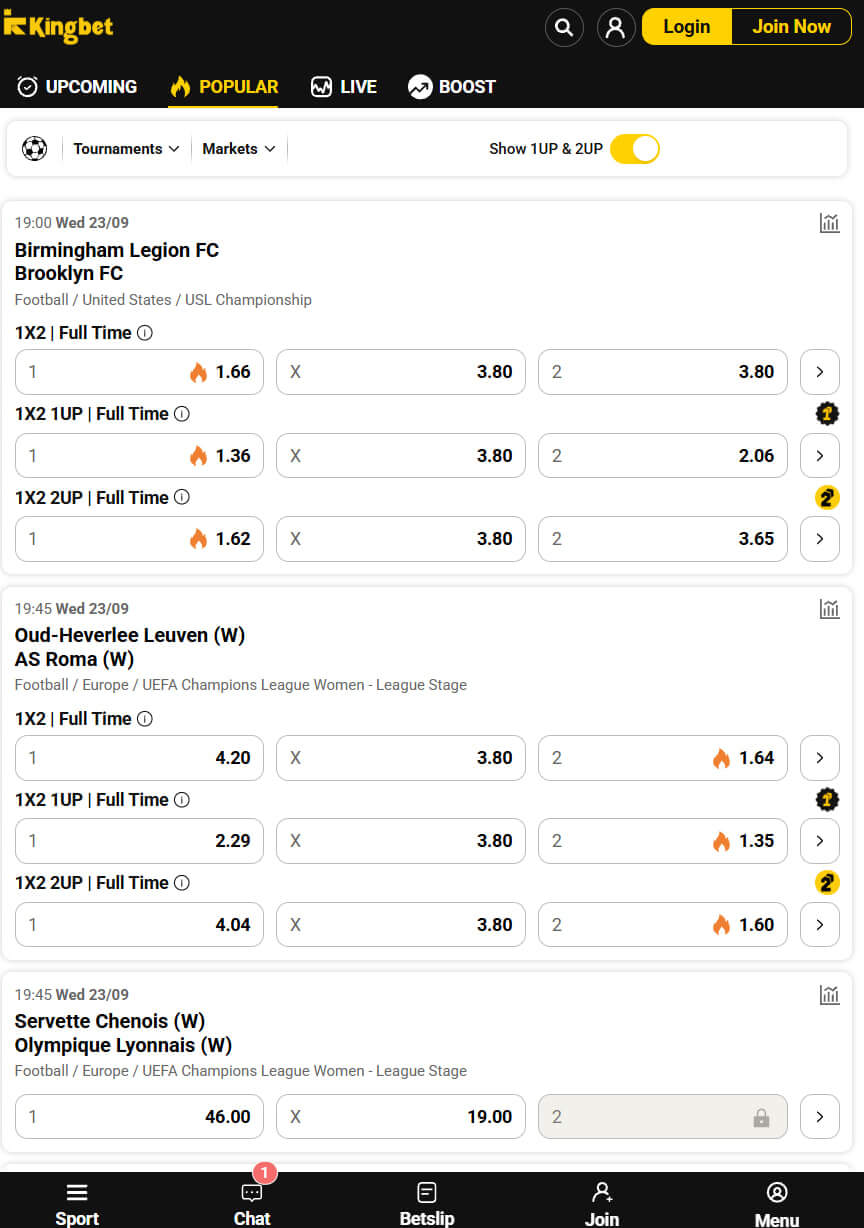Expand more markets arrow for Oud-Heverlee 1X2 Full Time
The image size is (864, 1228).
[x=820, y=758]
